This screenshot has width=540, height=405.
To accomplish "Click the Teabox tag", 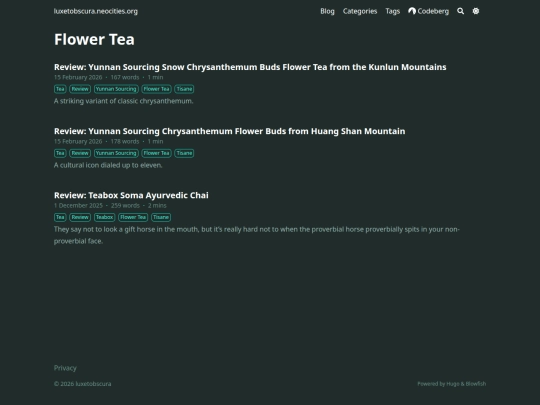I will [x=104, y=217].
